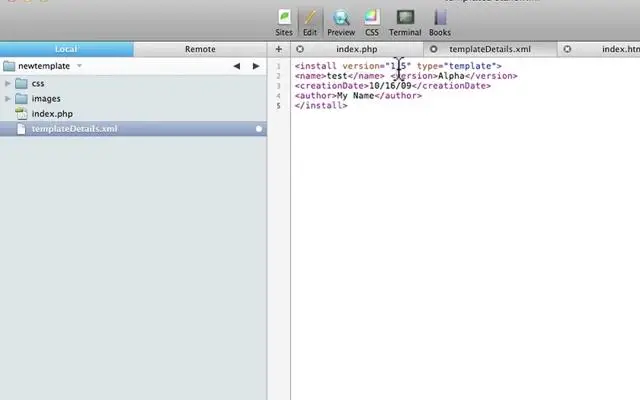Screen dimensions: 640x400
Task: Click the closing install tag line
Action: [x=321, y=105]
